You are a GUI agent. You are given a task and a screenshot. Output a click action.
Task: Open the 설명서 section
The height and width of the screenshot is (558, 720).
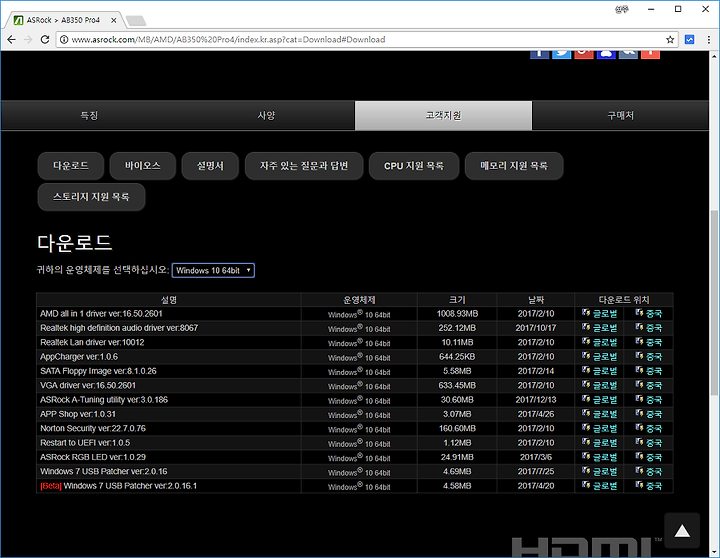(x=210, y=166)
